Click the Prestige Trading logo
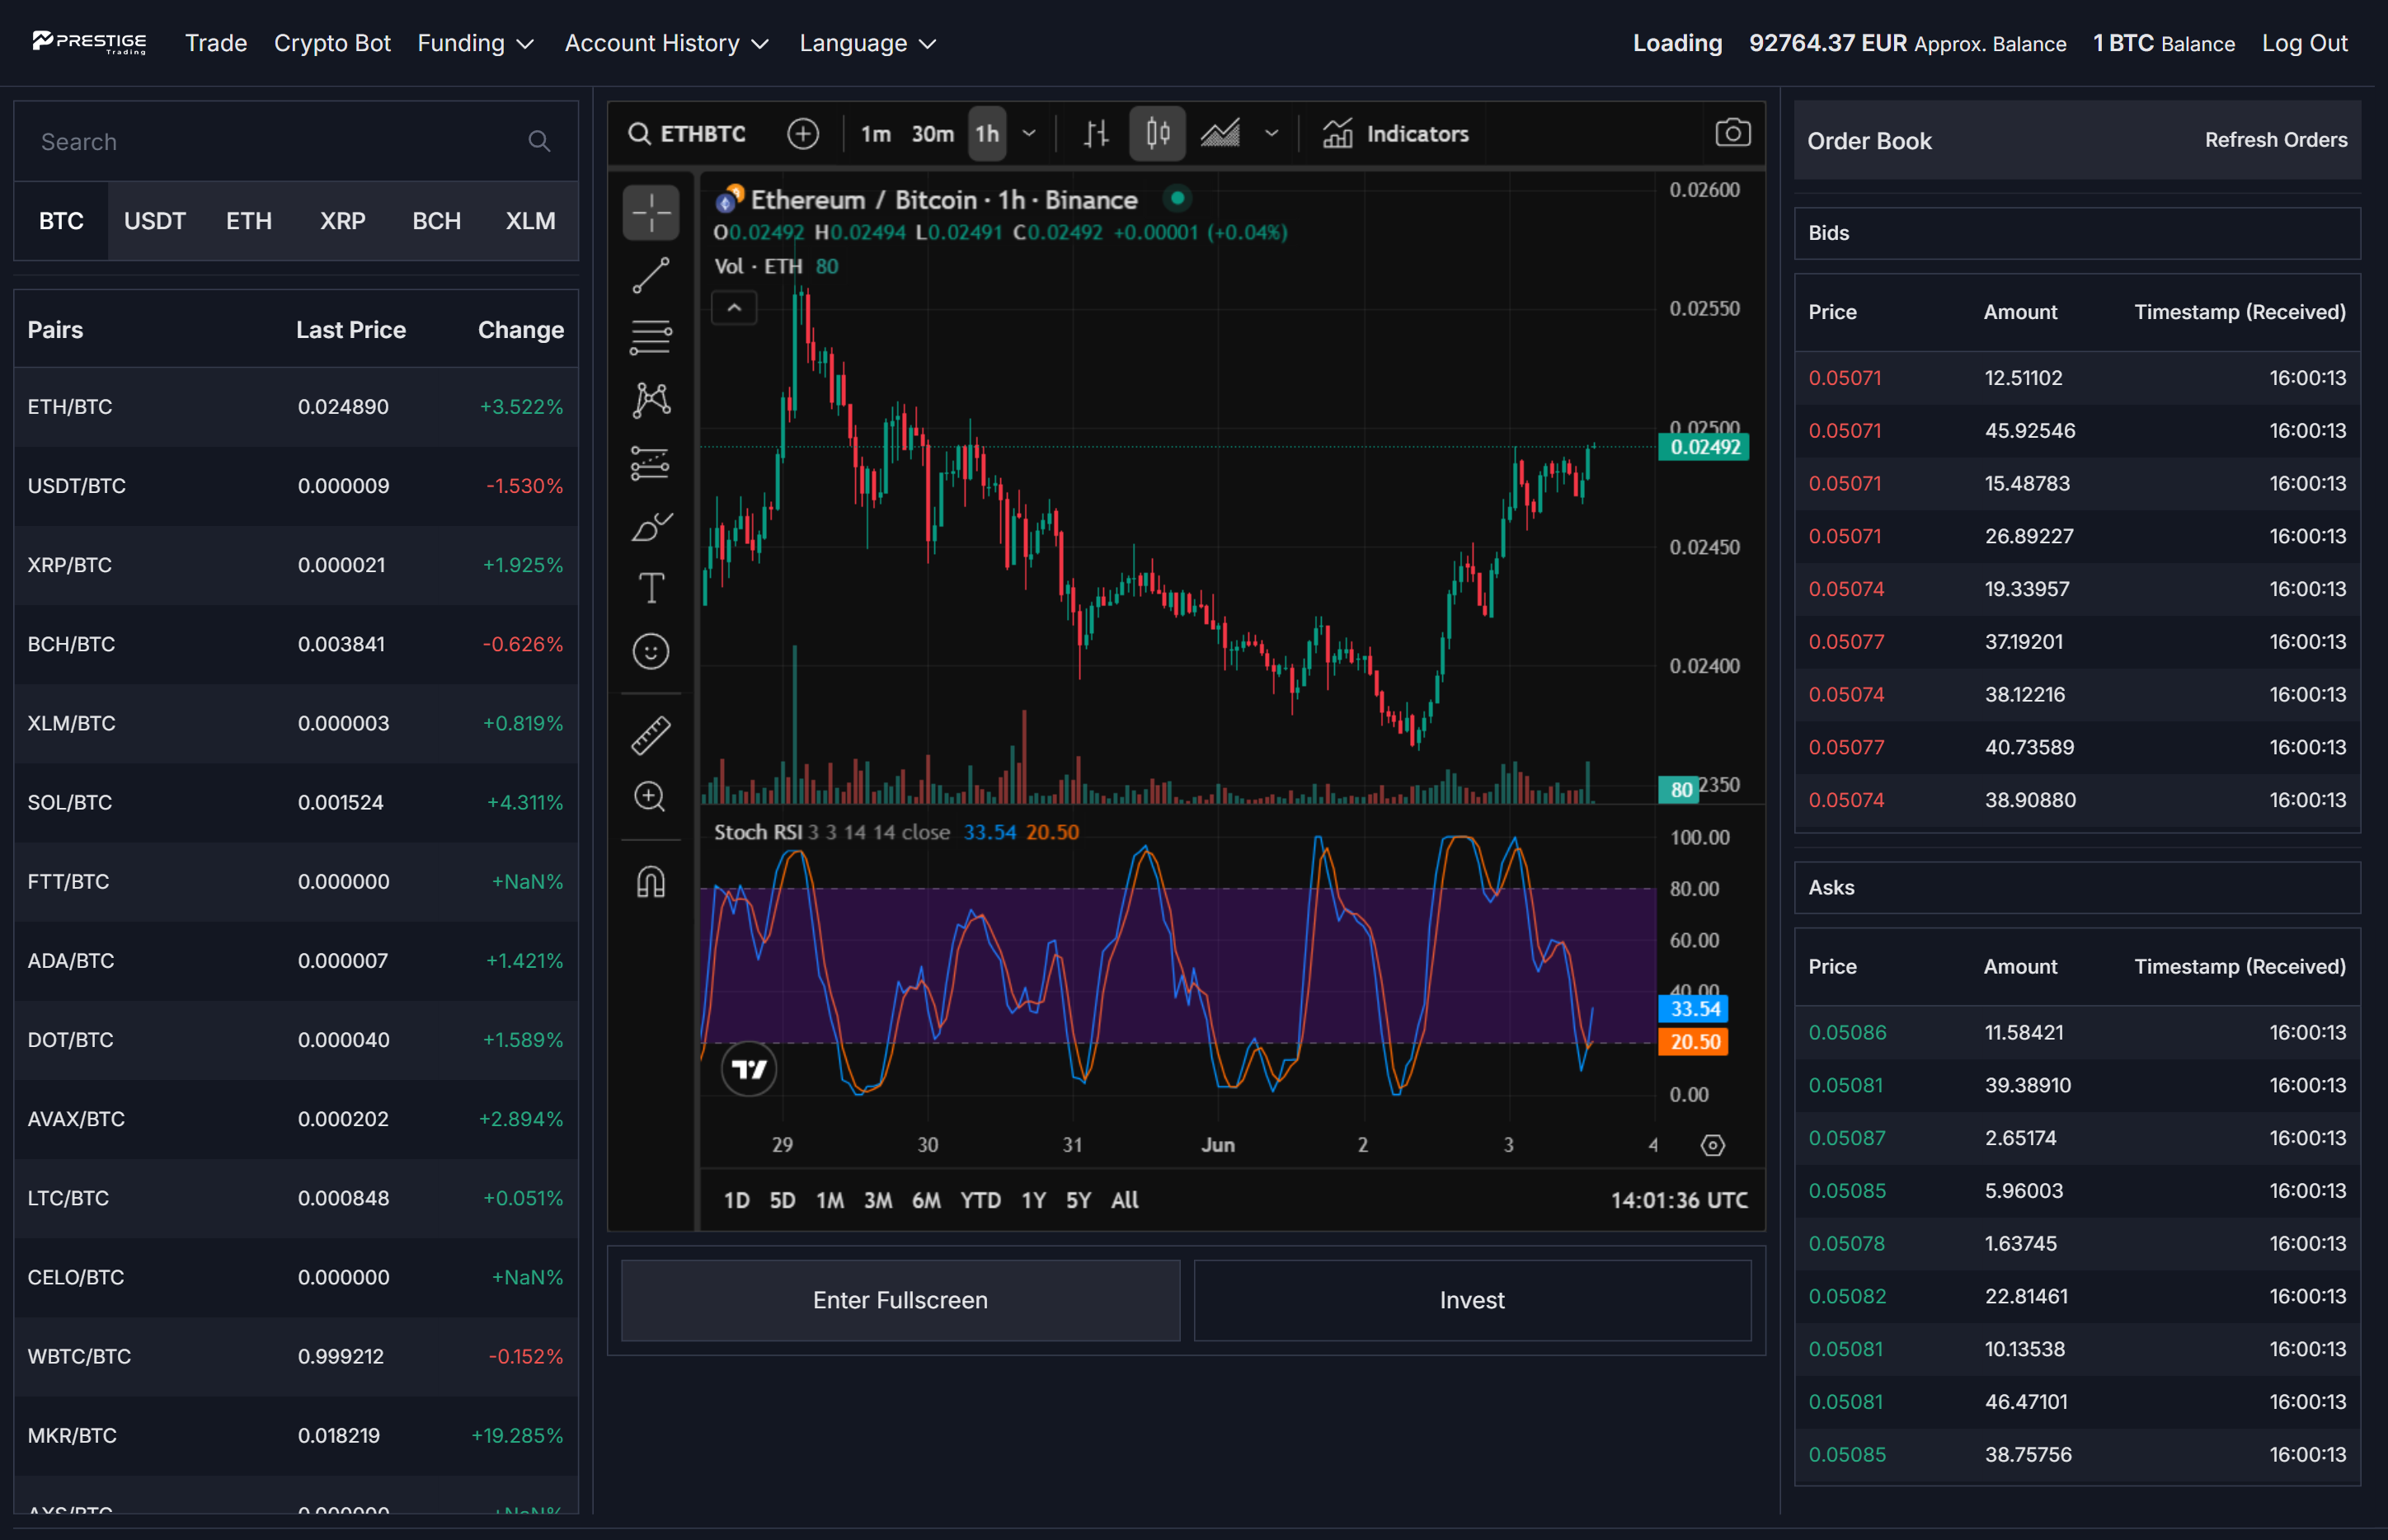 click(89, 42)
